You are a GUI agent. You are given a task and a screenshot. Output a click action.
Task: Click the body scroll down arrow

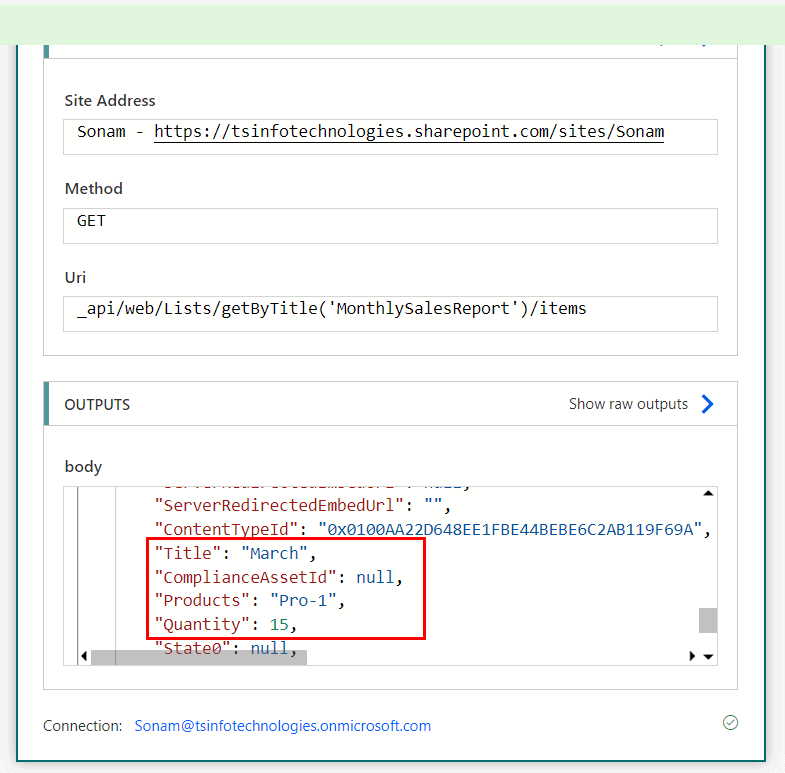pyautogui.click(x=708, y=656)
